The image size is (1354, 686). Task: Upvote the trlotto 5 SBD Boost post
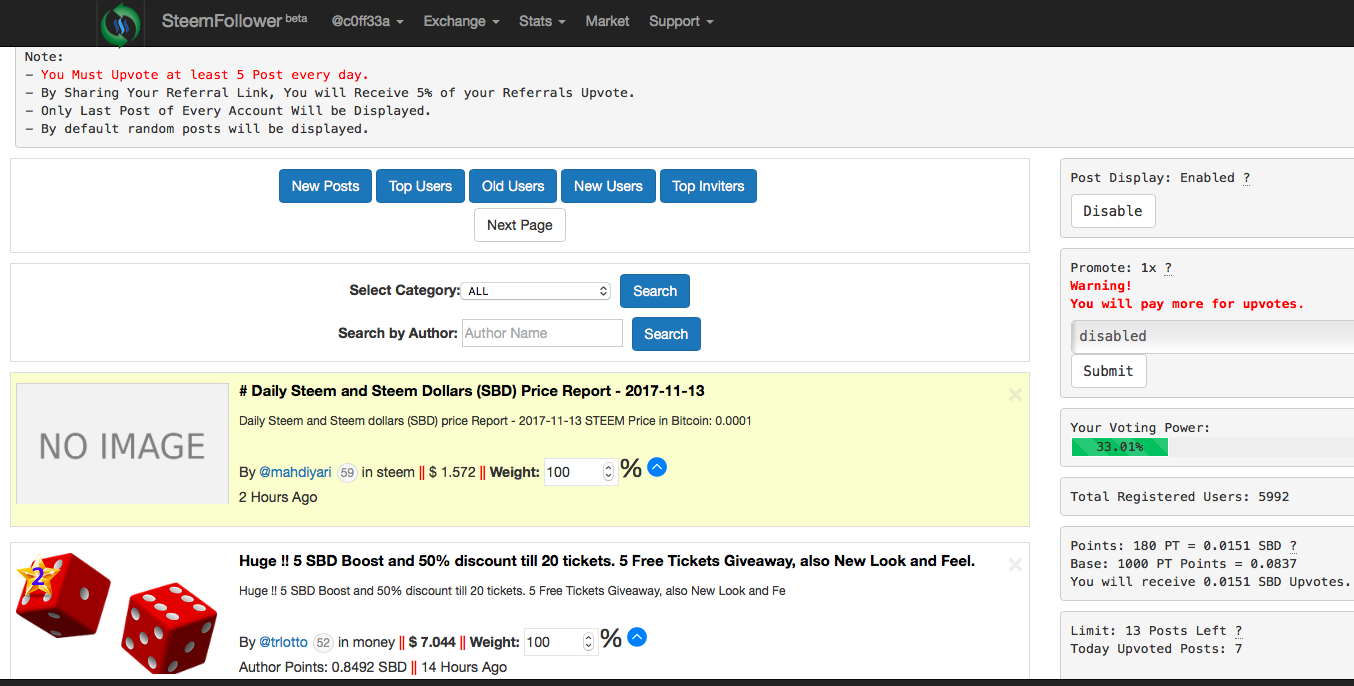pyautogui.click(x=637, y=637)
